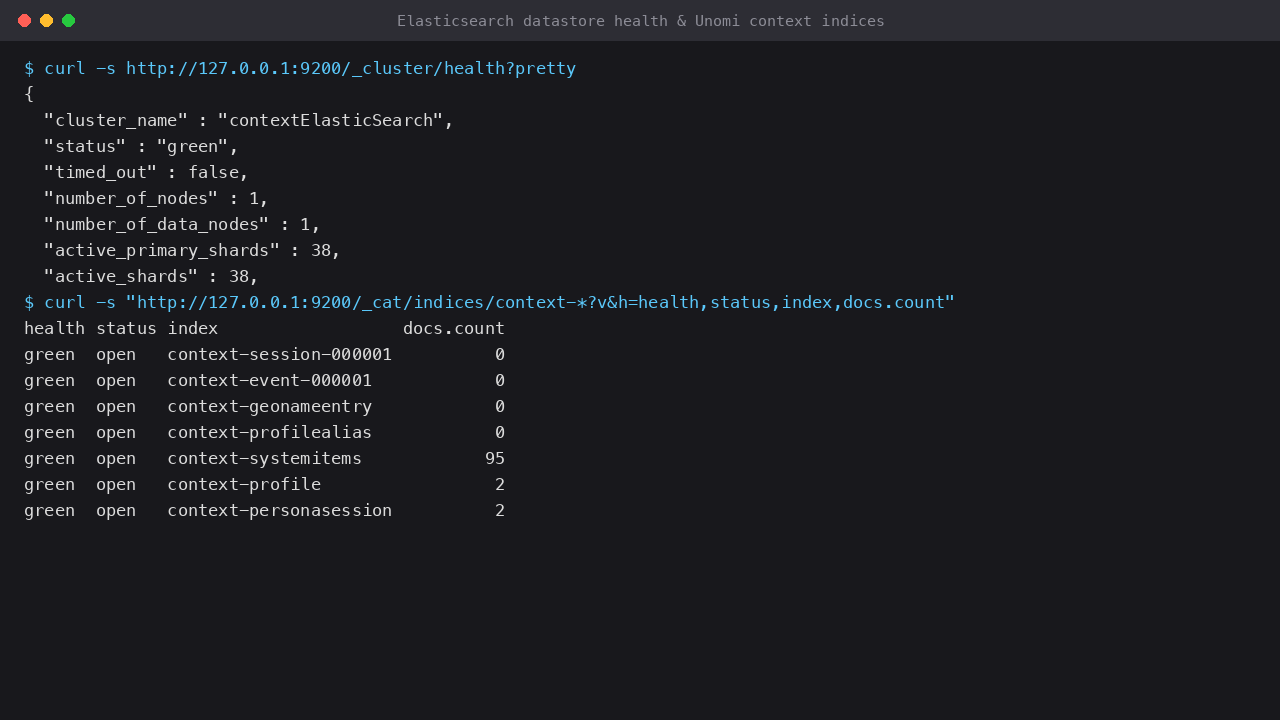Click the docs count 2 for context-personasession
The height and width of the screenshot is (720, 1280).
click(500, 510)
